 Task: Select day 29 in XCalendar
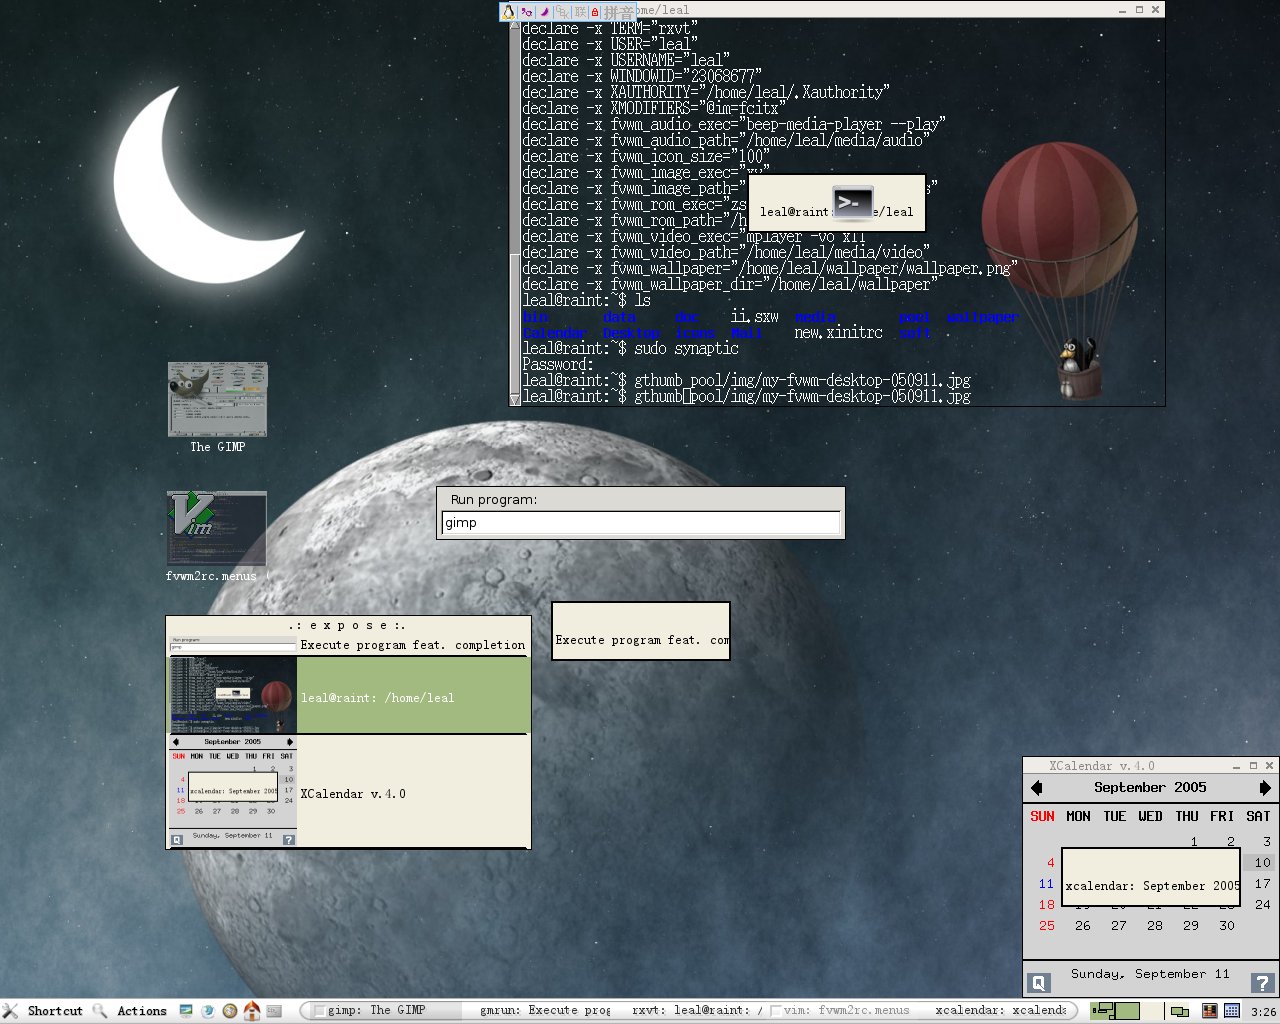pos(1191,926)
